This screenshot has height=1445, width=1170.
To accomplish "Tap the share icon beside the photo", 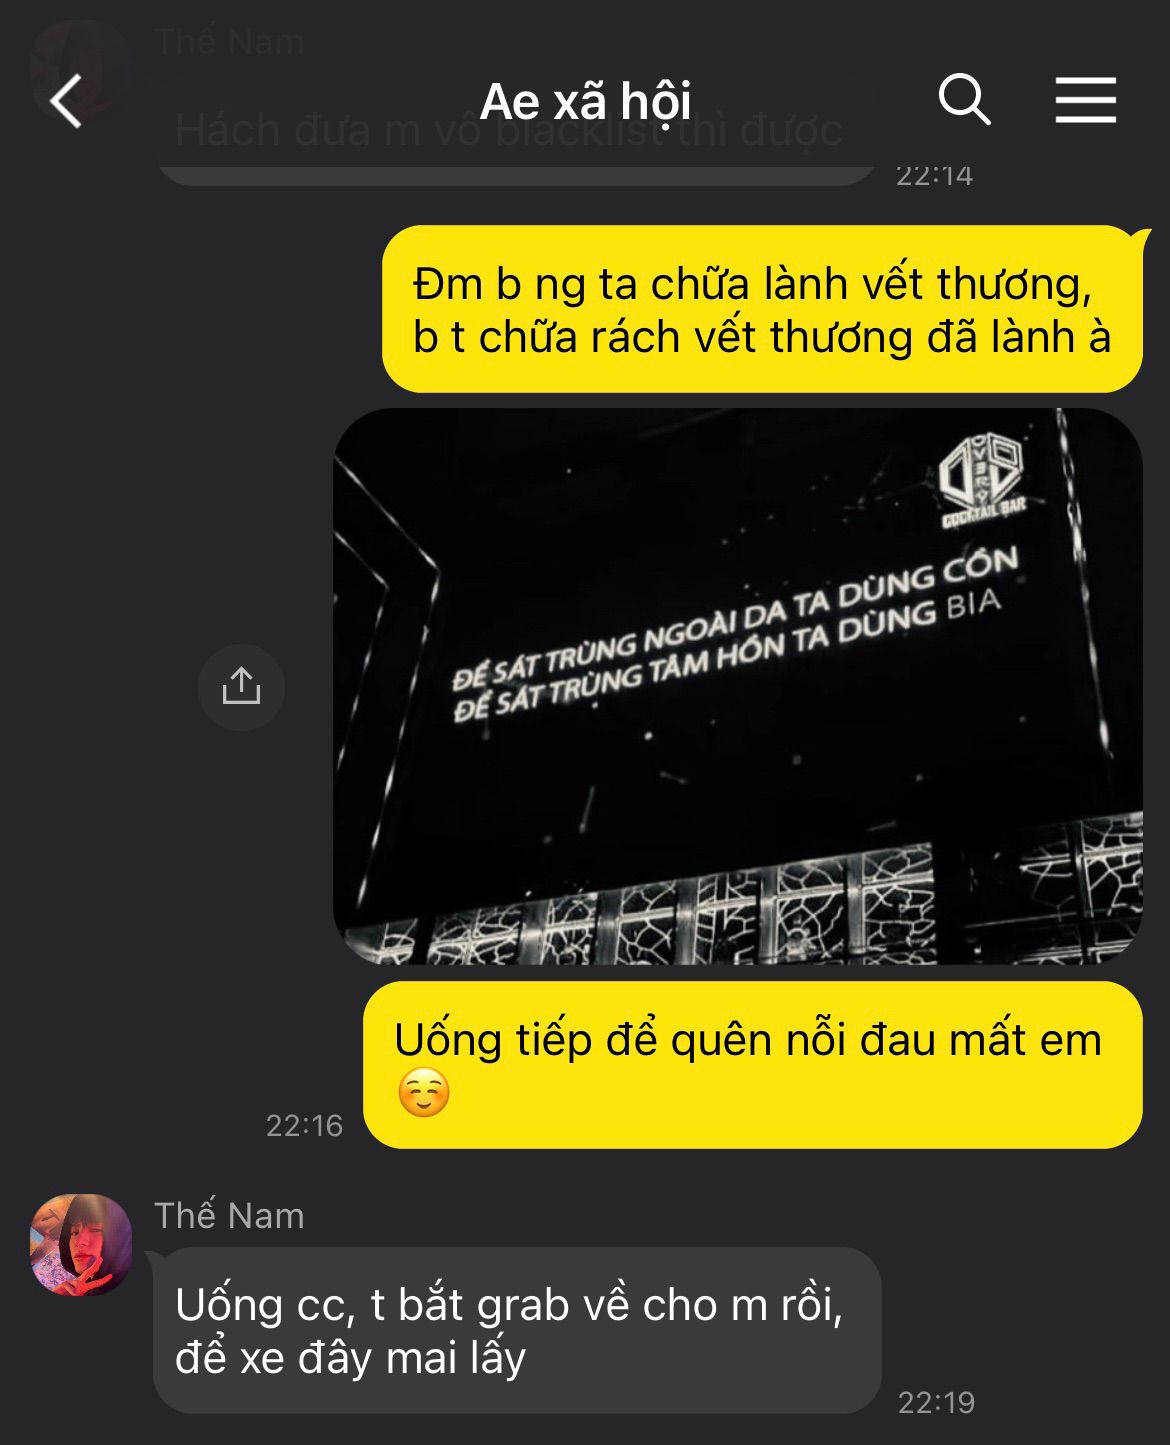I will coord(241,687).
